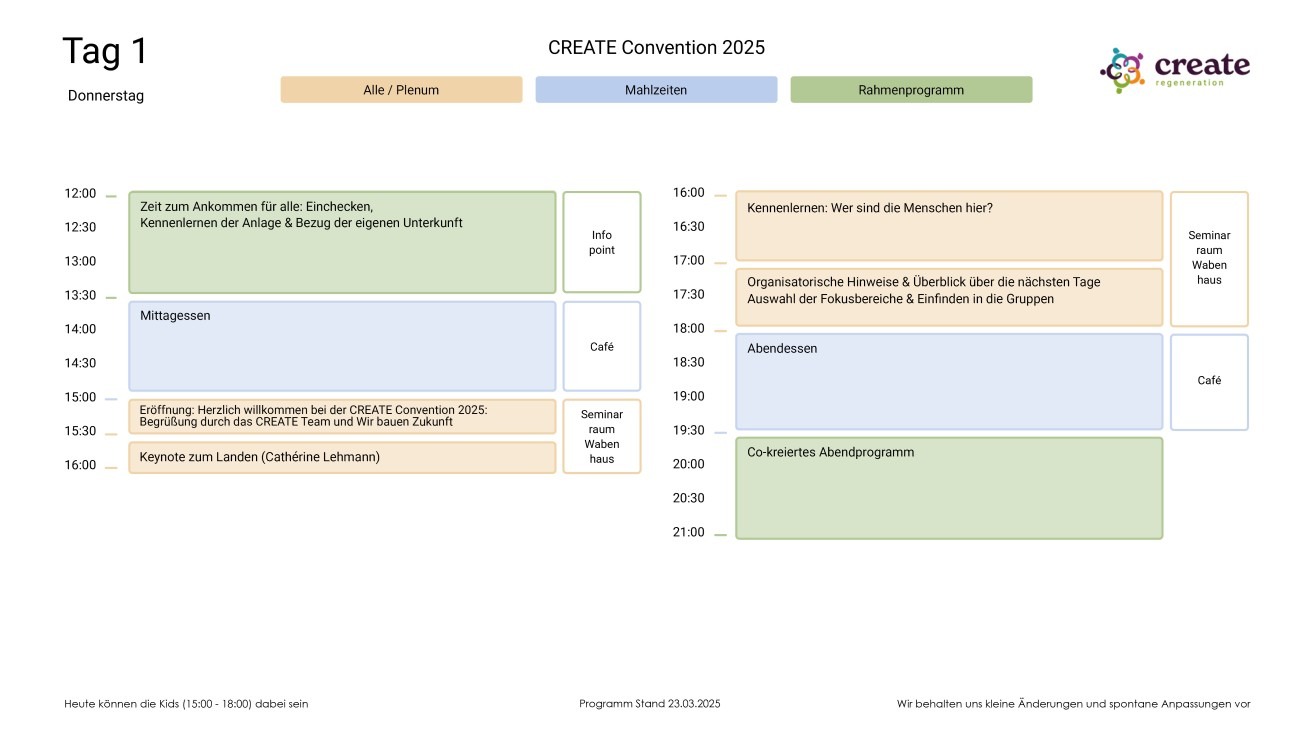The image size is (1300, 731).
Task: Open the Co-kreiertes Abendprogramm block
Action: tap(949, 488)
